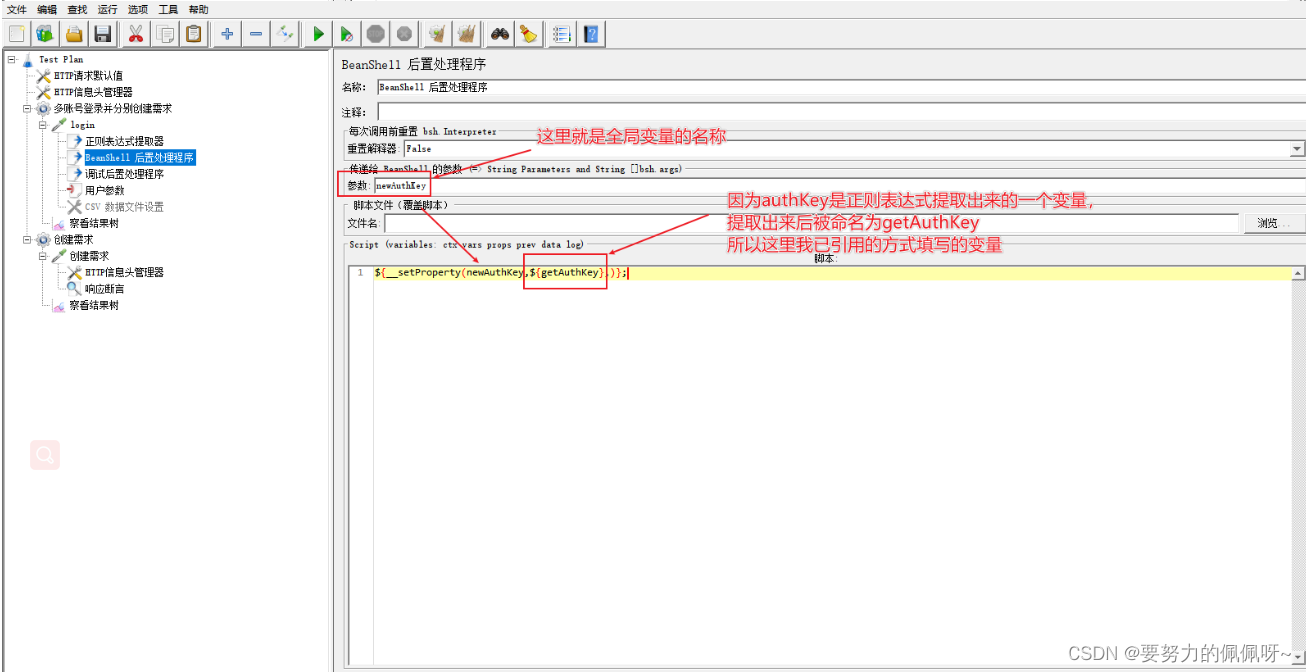Open the 编辑 menu
The width and height of the screenshot is (1306, 672).
(x=47, y=9)
